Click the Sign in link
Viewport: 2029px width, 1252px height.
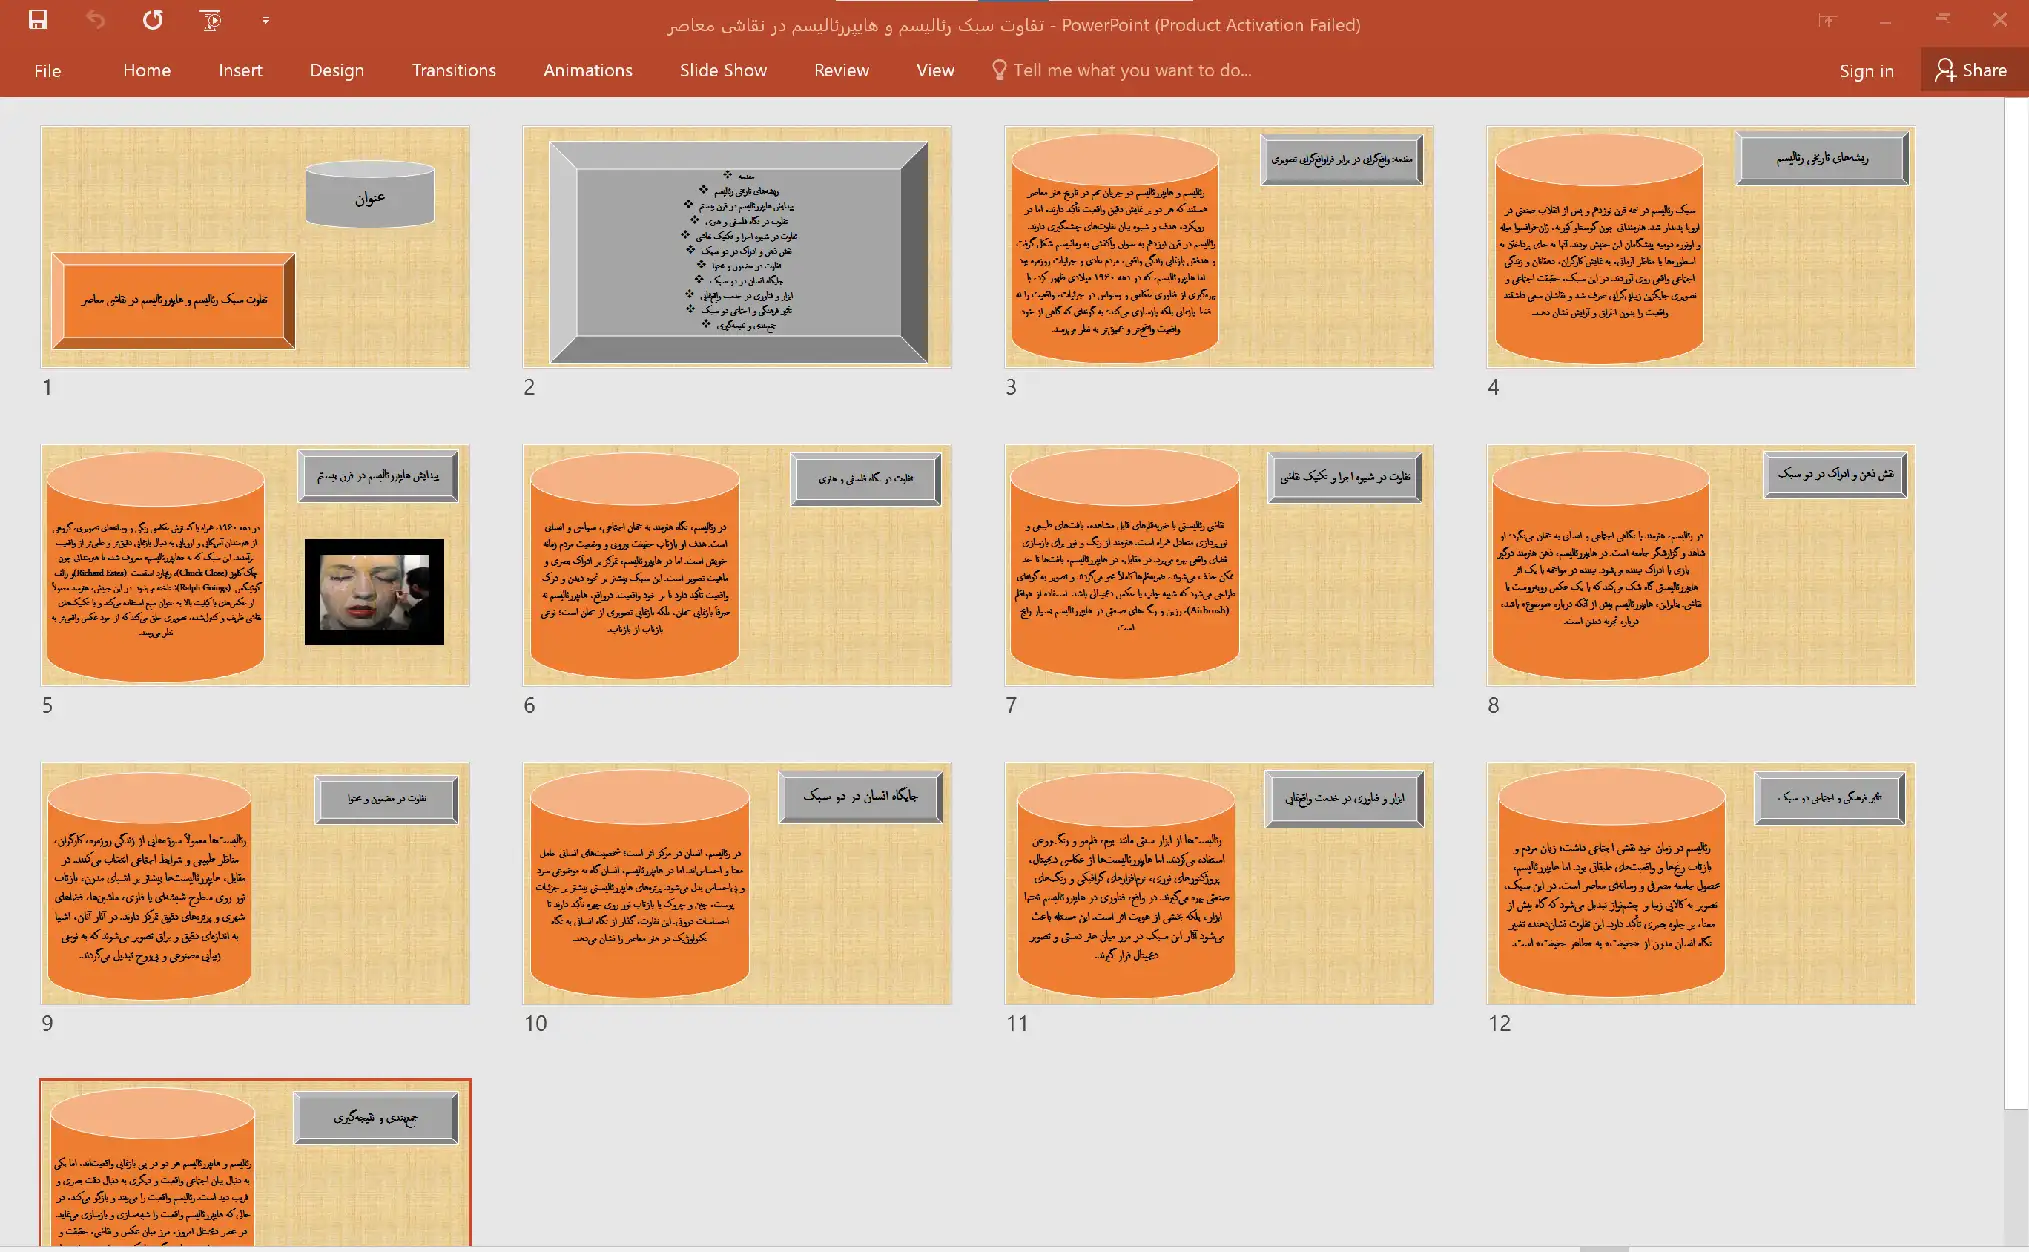click(x=1865, y=71)
